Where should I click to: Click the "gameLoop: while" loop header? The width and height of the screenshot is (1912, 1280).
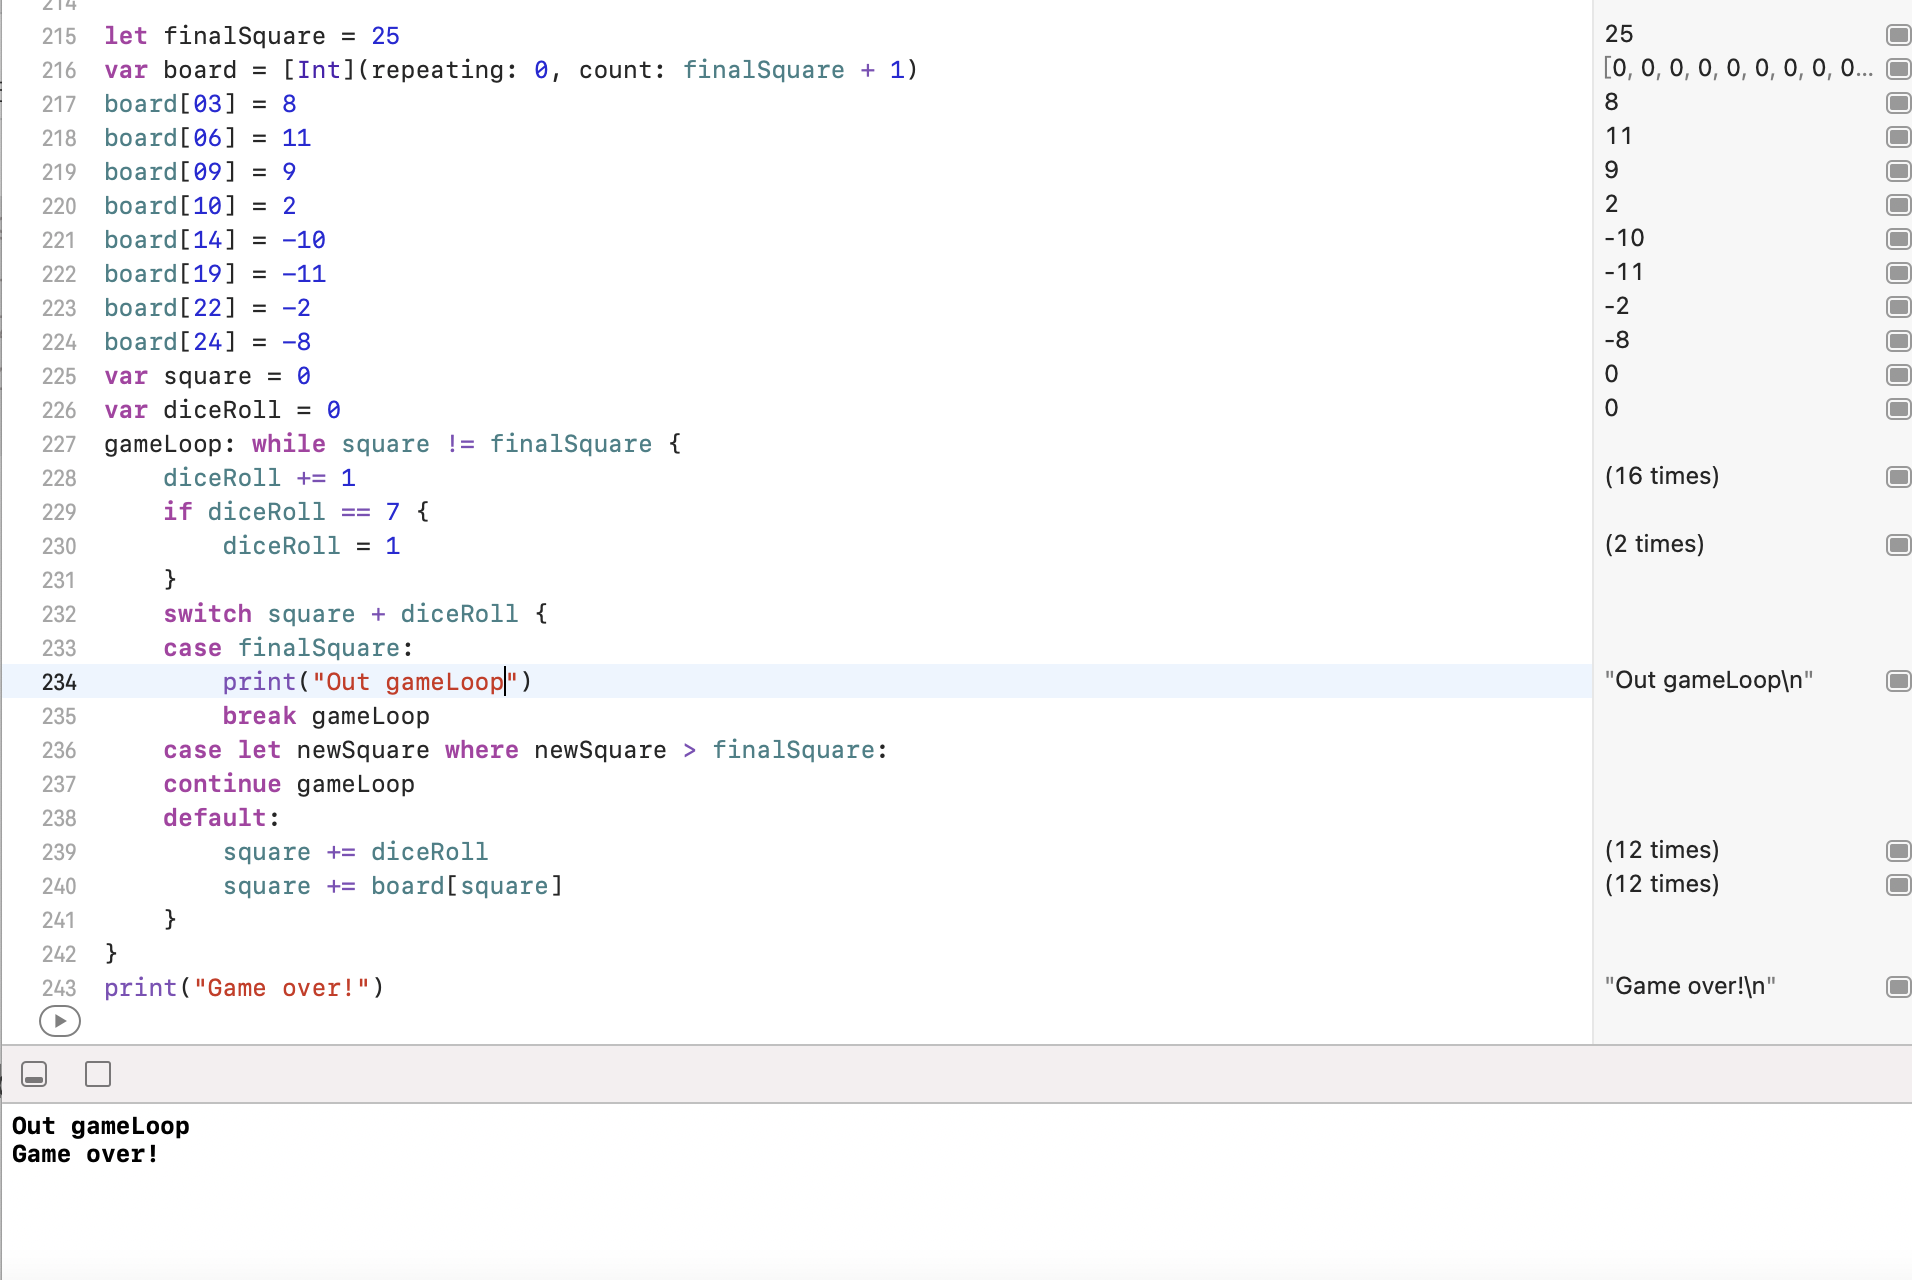pyautogui.click(x=393, y=444)
